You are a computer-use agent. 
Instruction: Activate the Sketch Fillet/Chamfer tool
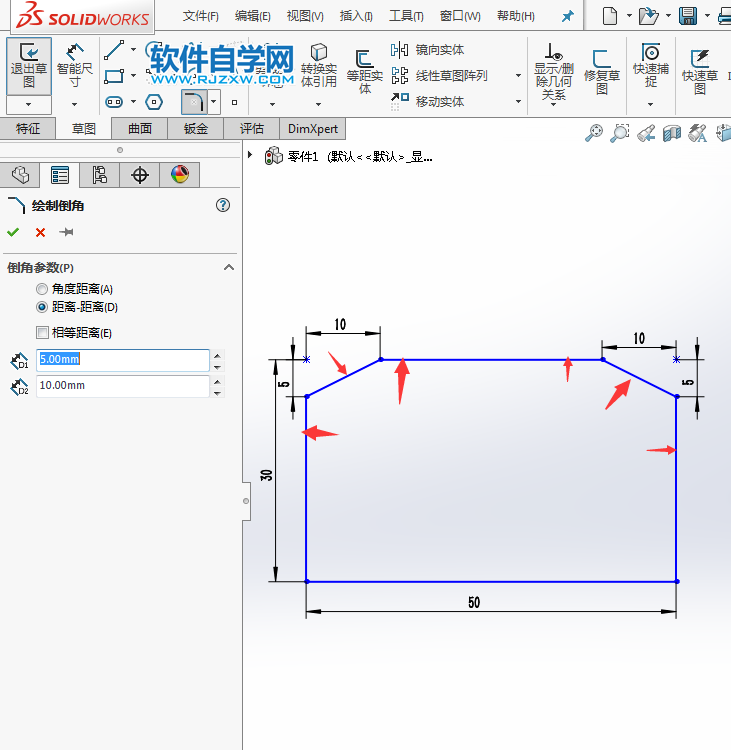coord(193,102)
